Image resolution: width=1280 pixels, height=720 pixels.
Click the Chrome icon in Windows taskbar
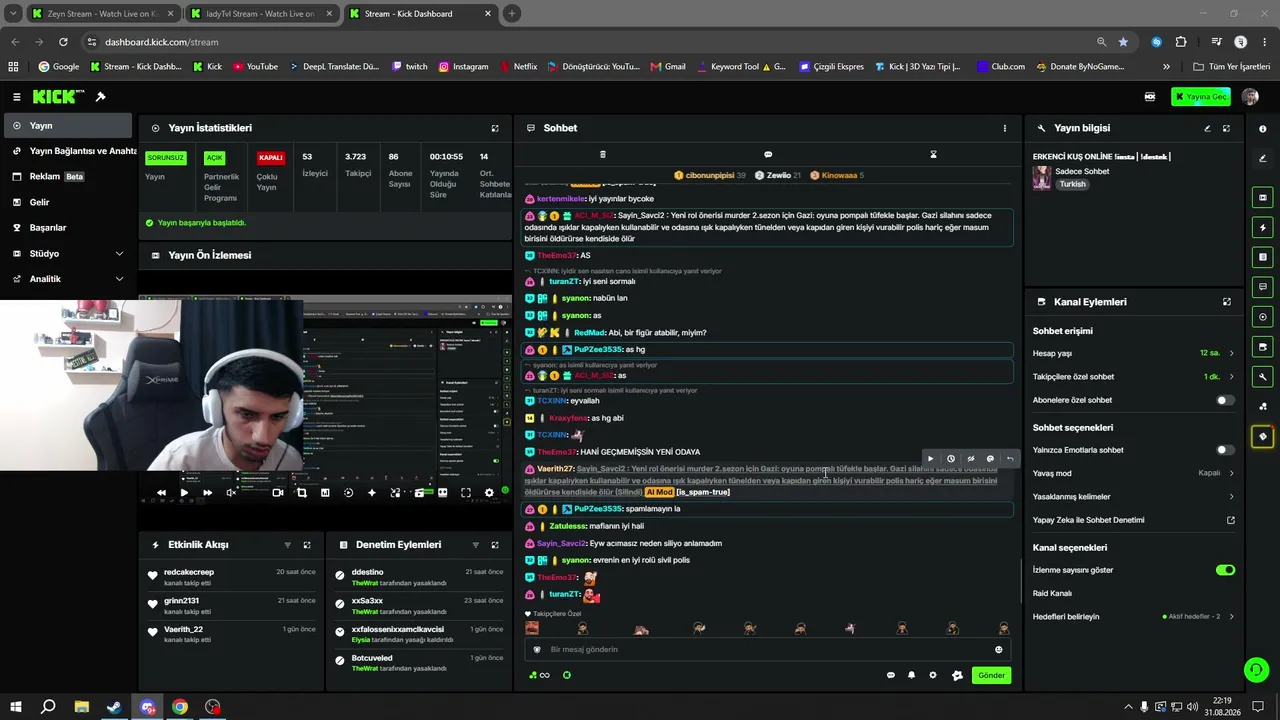pos(180,707)
